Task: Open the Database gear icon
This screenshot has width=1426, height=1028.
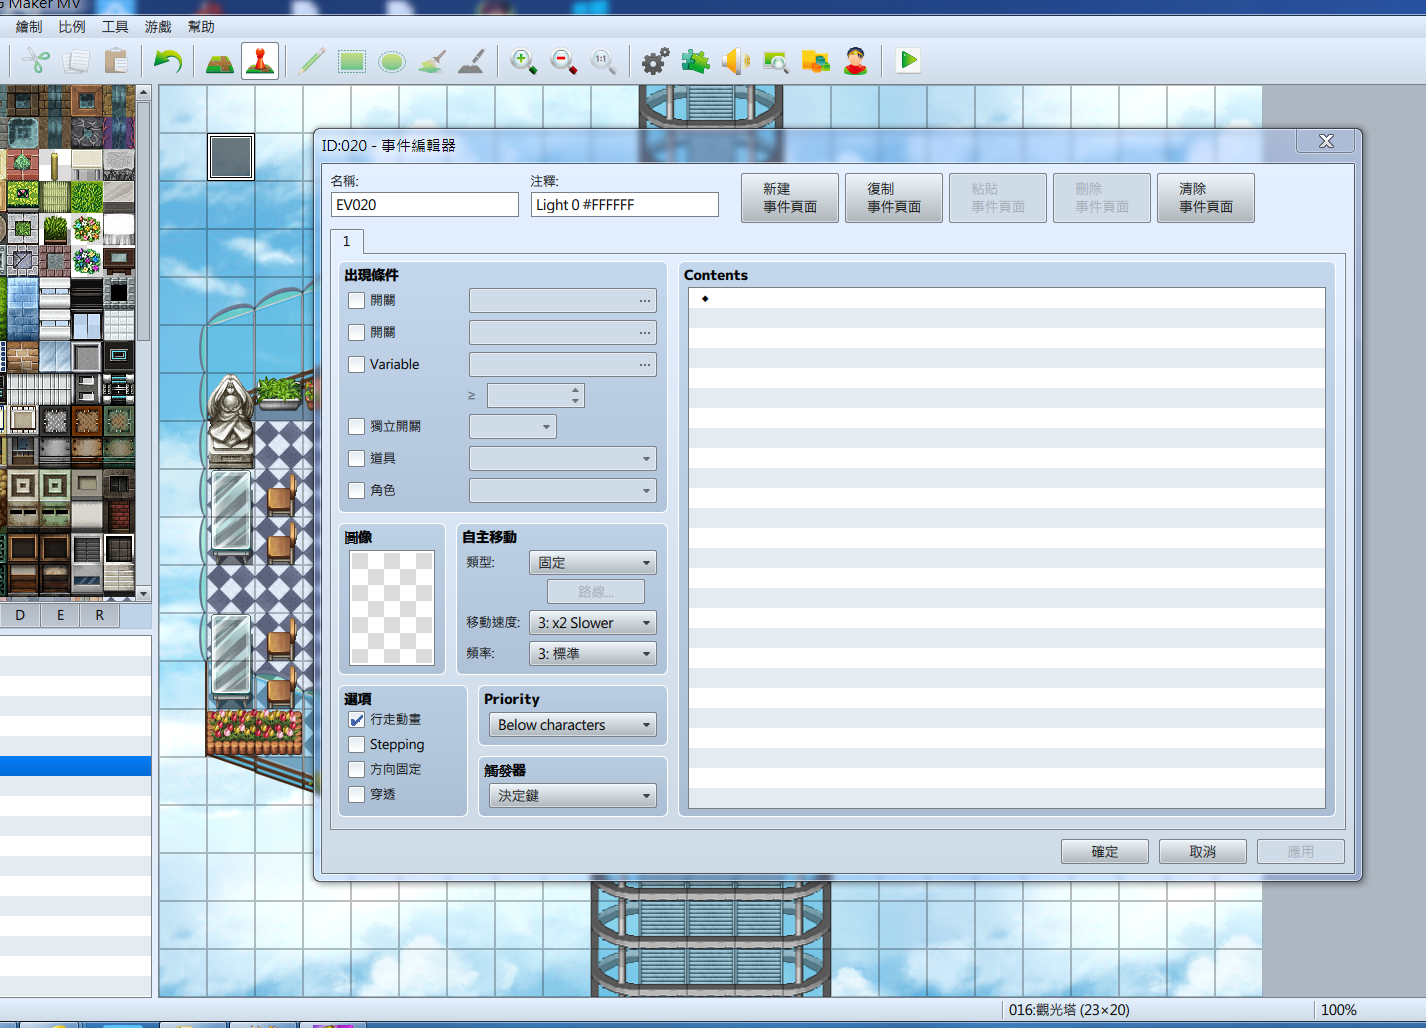Action: pyautogui.click(x=655, y=61)
